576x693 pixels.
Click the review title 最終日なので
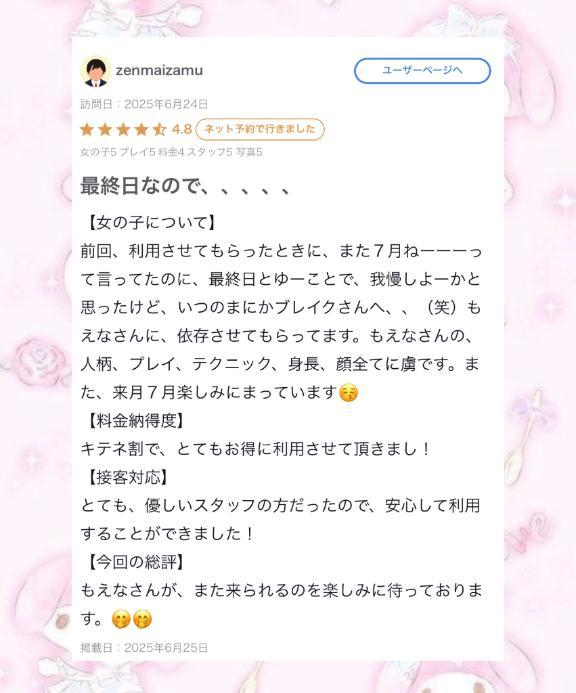tap(185, 185)
